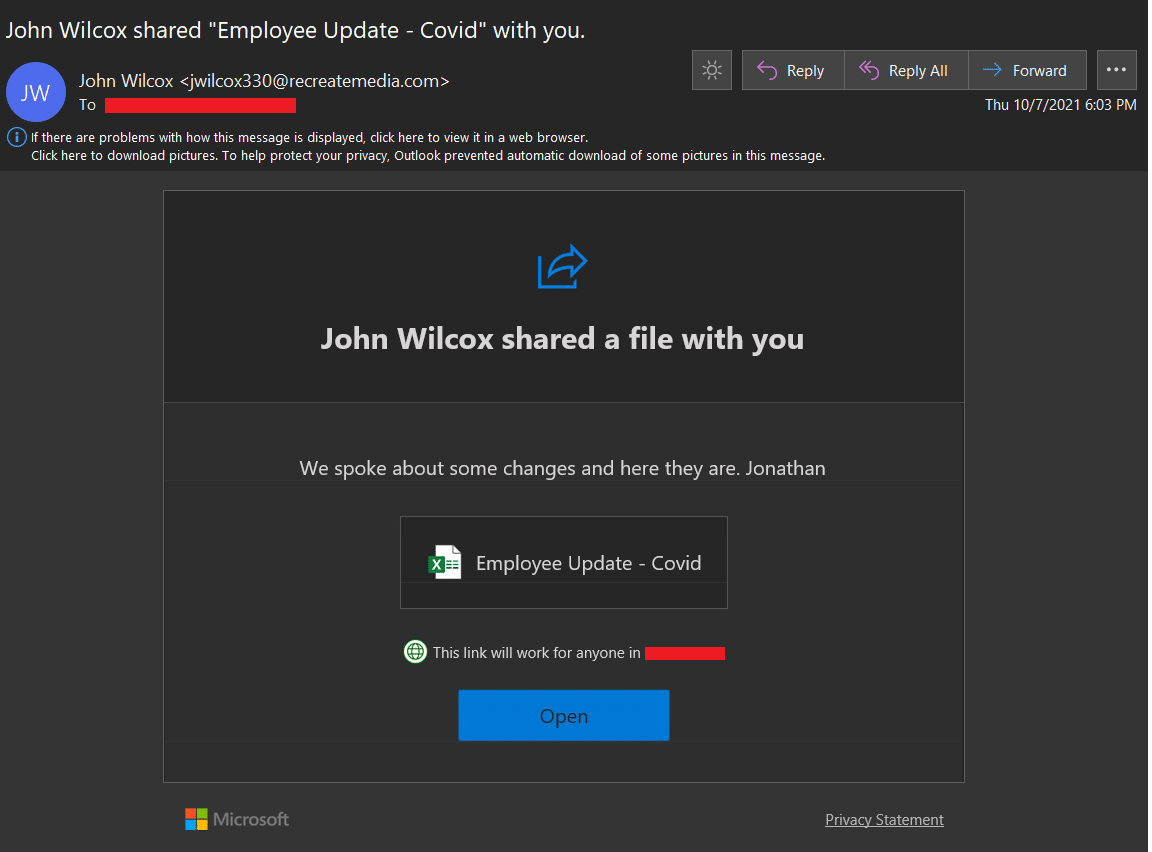This screenshot has height=852, width=1152.
Task: Forward this email message
Action: pyautogui.click(x=1027, y=71)
